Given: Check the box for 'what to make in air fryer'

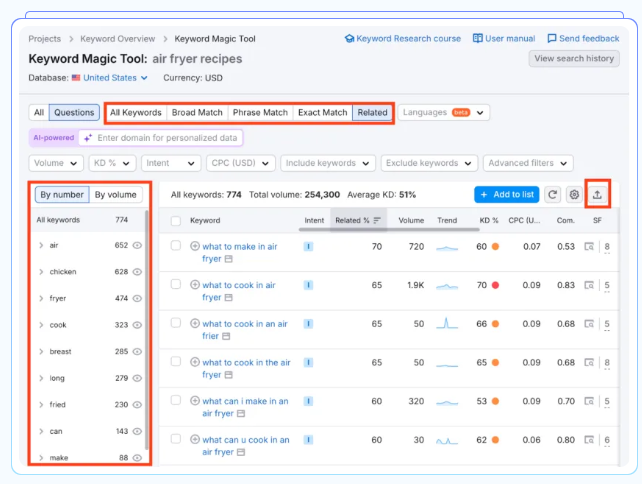Looking at the screenshot, I should (x=176, y=245).
